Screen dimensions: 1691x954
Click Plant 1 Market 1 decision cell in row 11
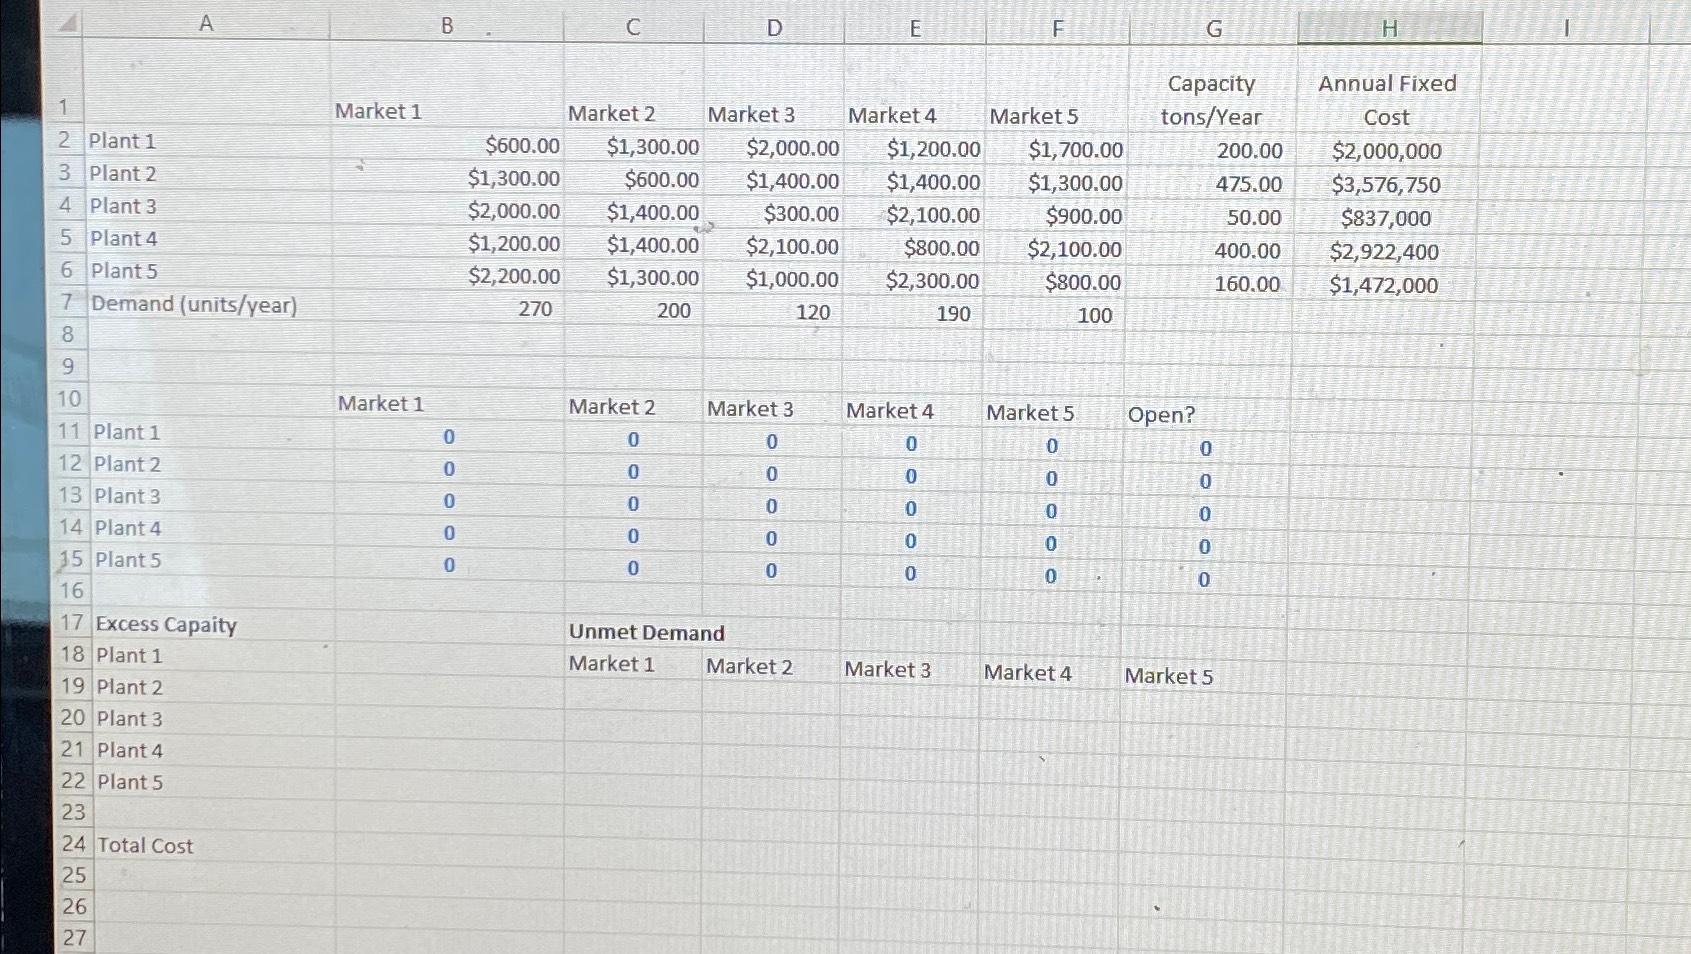point(449,437)
